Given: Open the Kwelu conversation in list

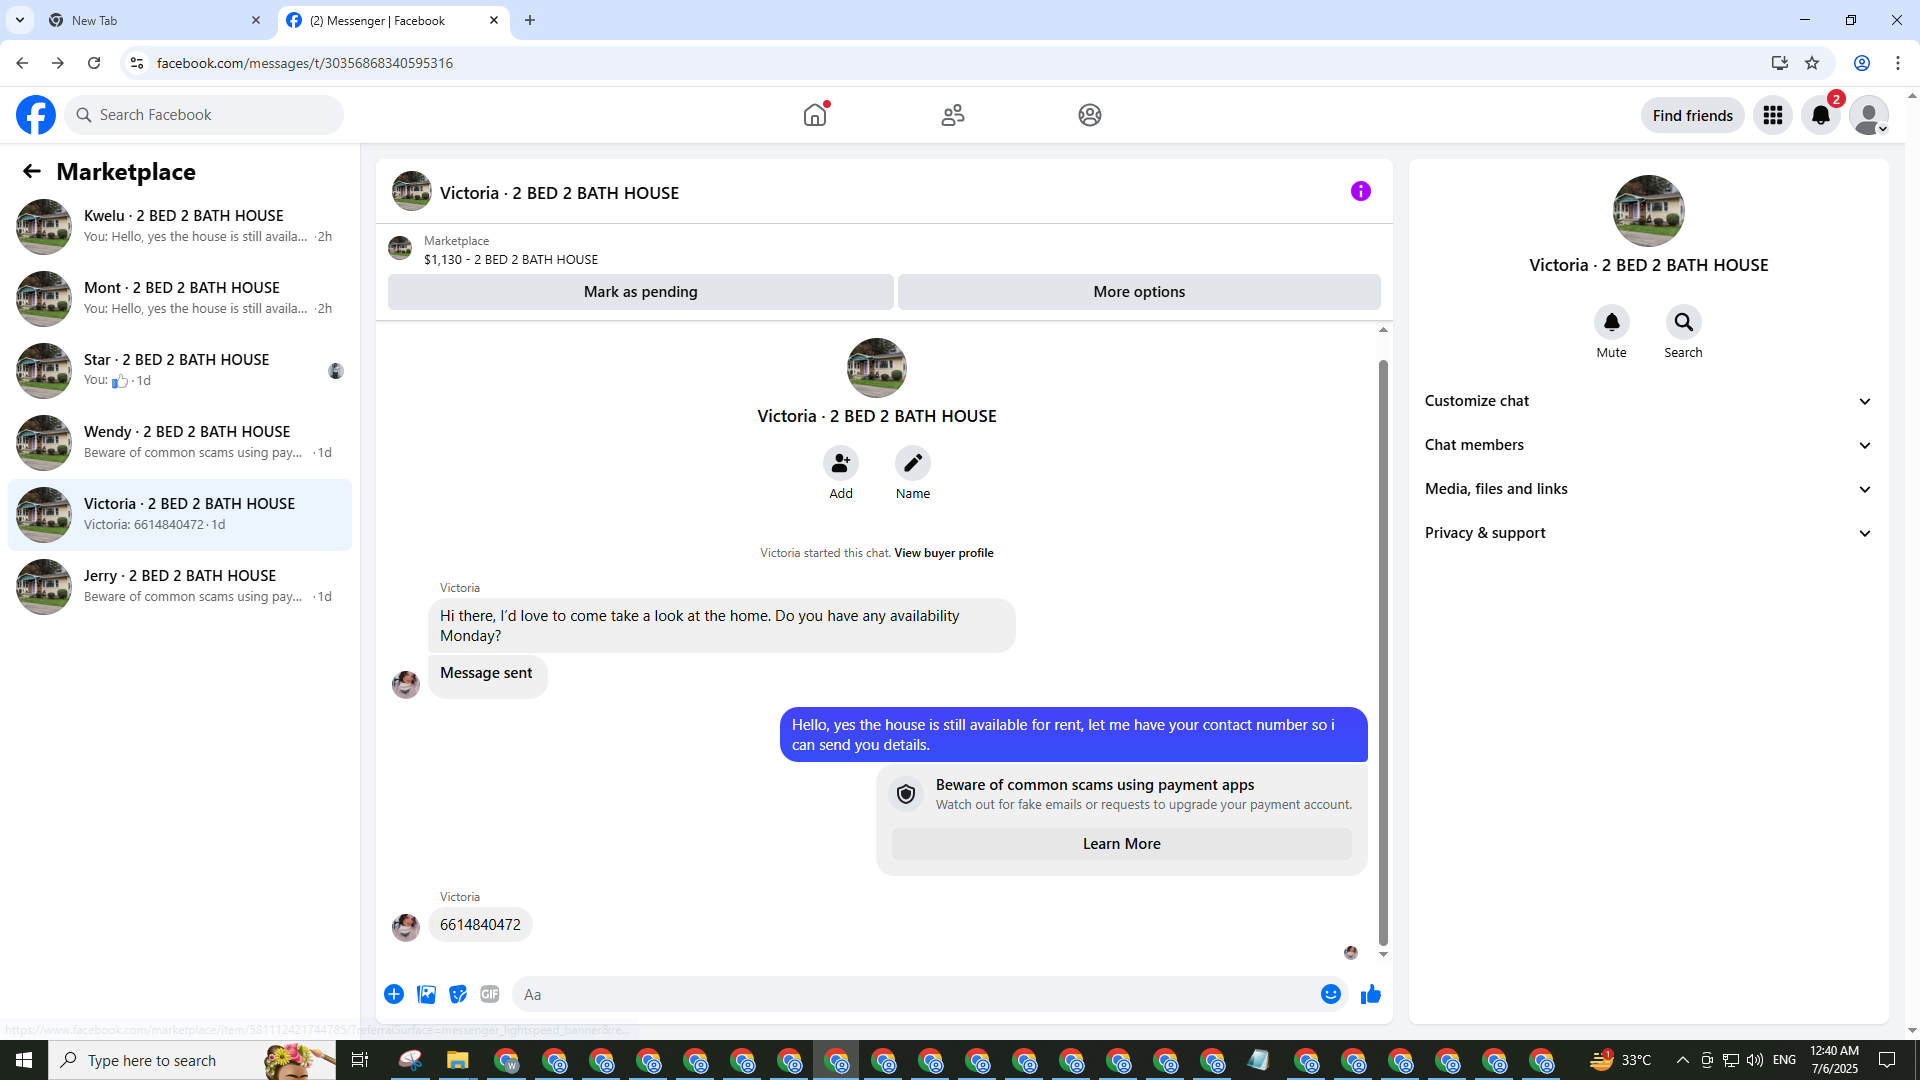Looking at the screenshot, I should pyautogui.click(x=180, y=226).
